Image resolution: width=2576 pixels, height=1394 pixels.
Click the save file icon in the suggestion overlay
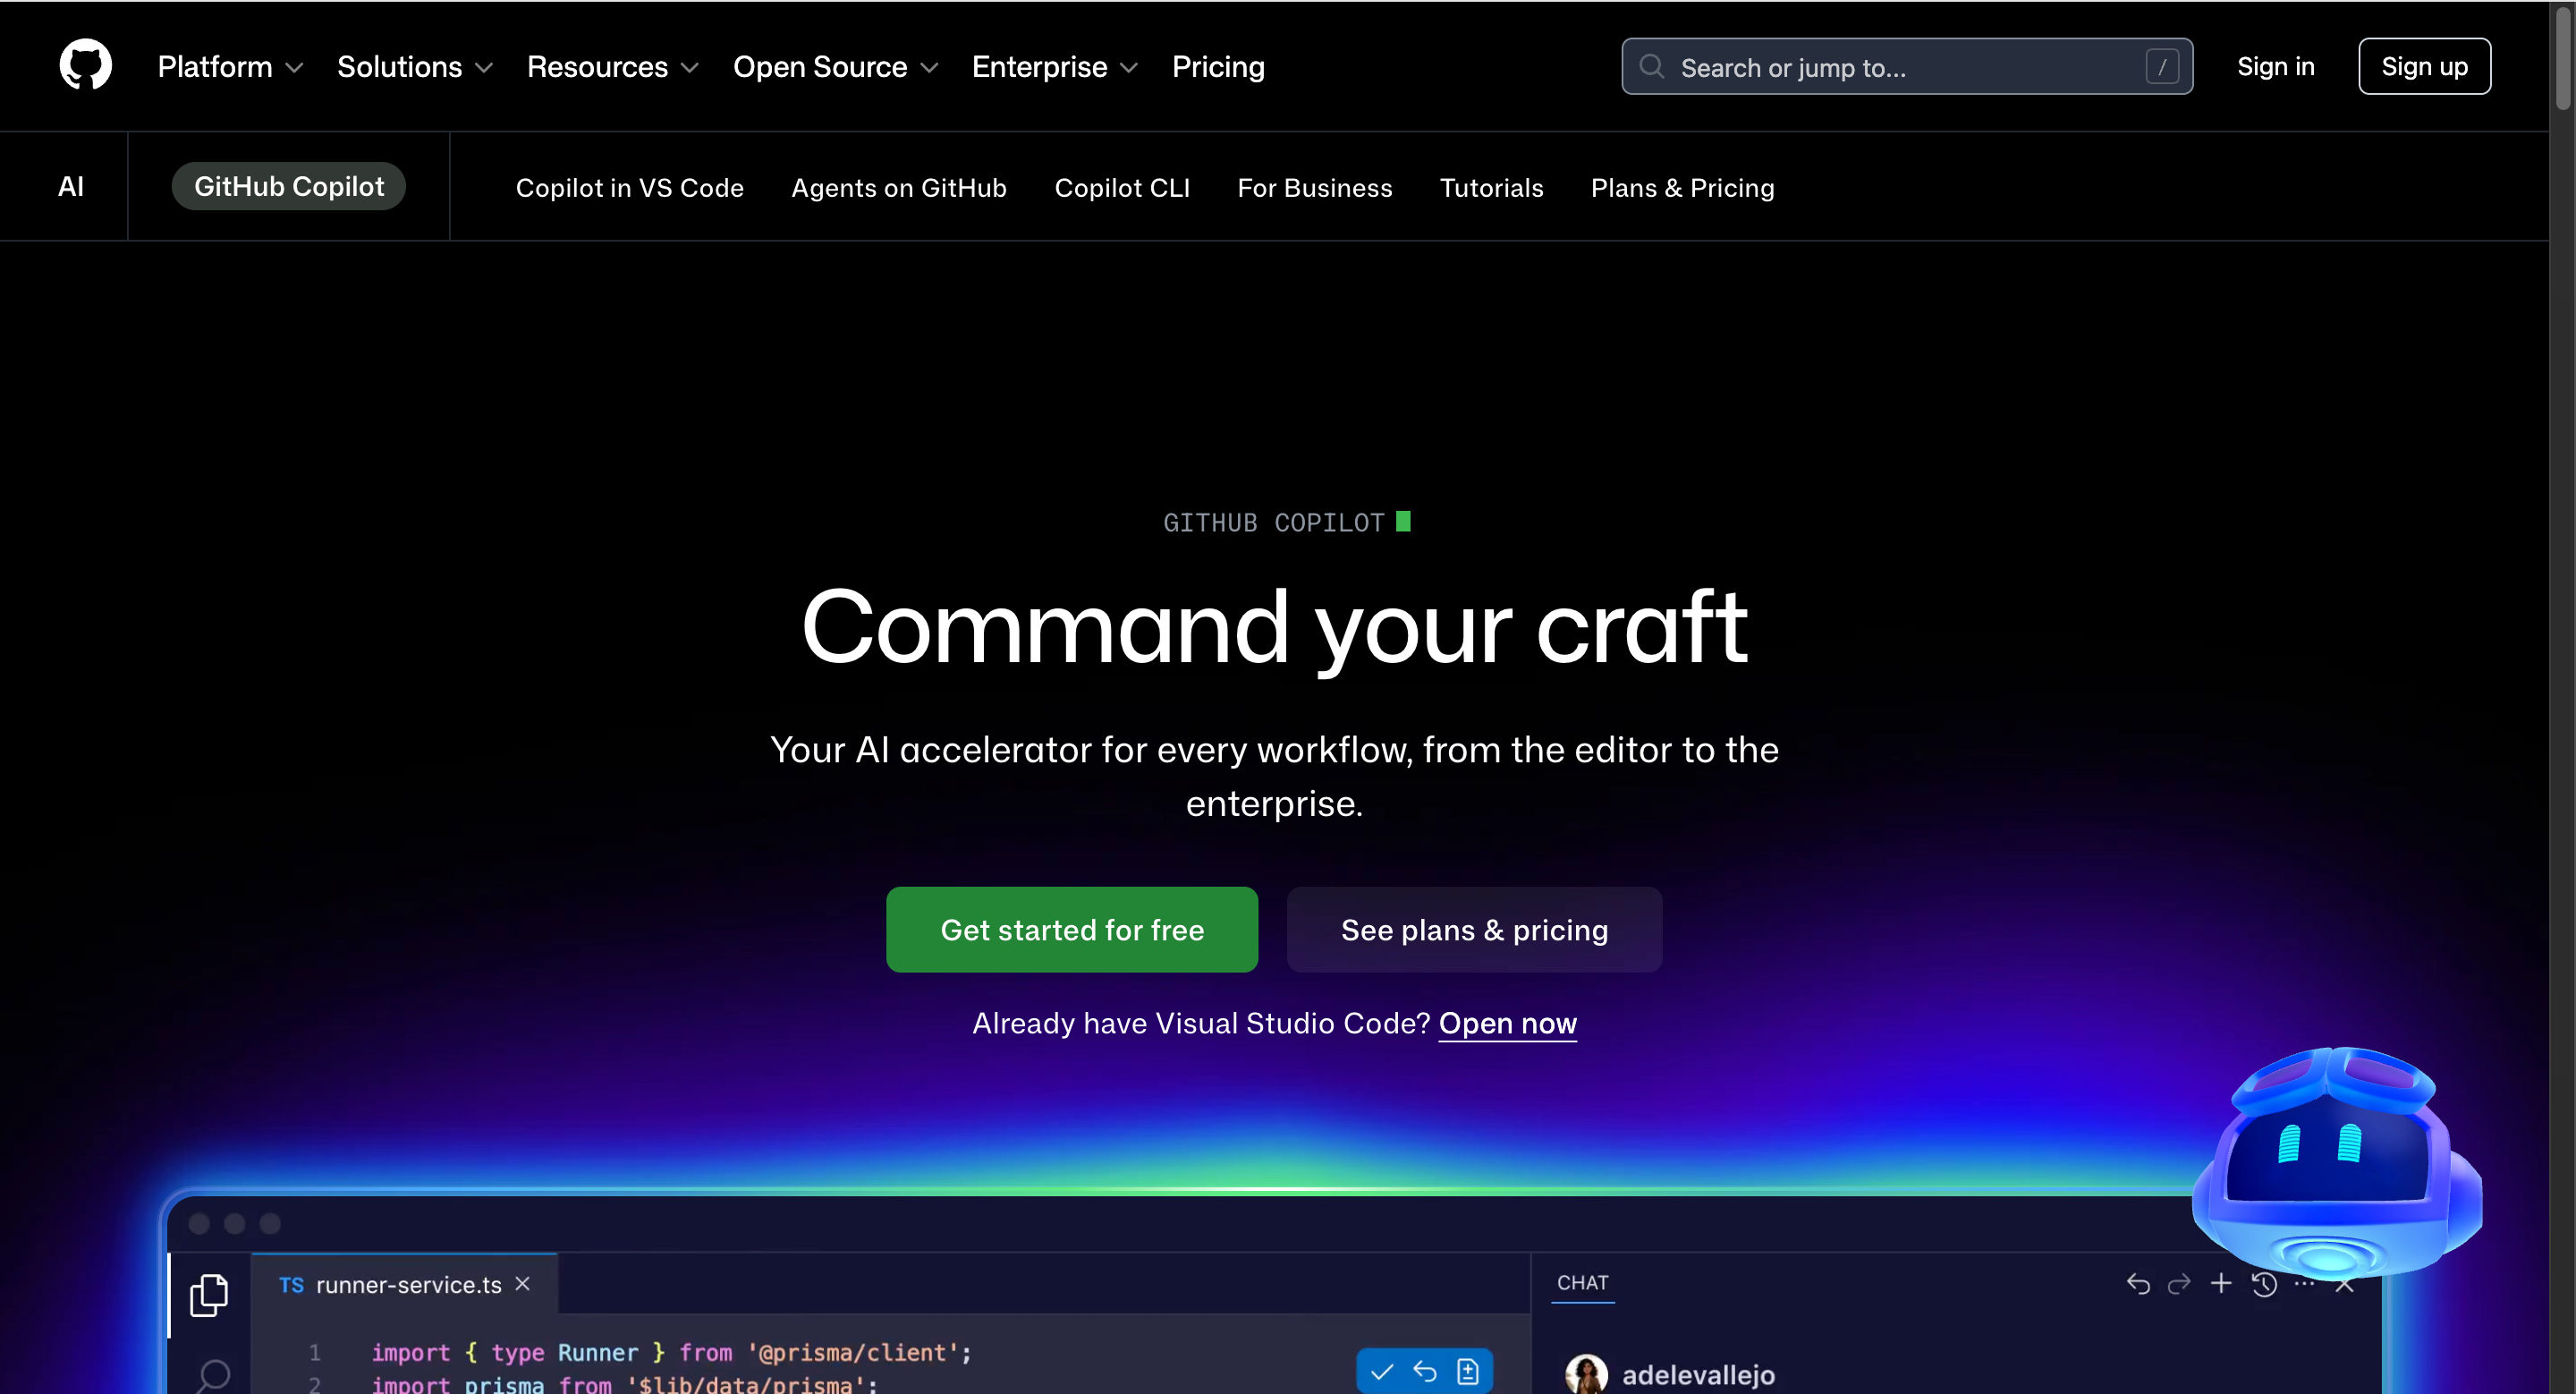pyautogui.click(x=1468, y=1371)
